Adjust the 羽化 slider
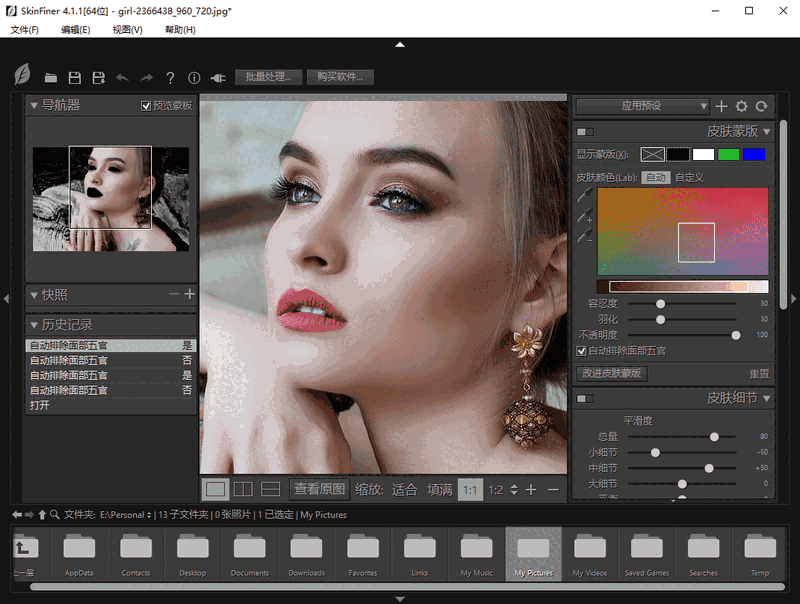The image size is (800, 604). click(x=660, y=319)
